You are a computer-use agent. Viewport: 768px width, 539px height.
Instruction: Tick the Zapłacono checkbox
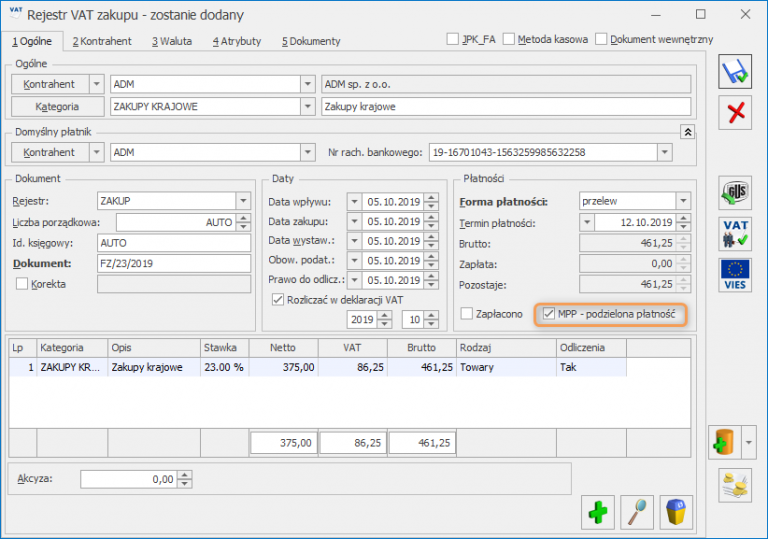pyautogui.click(x=467, y=314)
